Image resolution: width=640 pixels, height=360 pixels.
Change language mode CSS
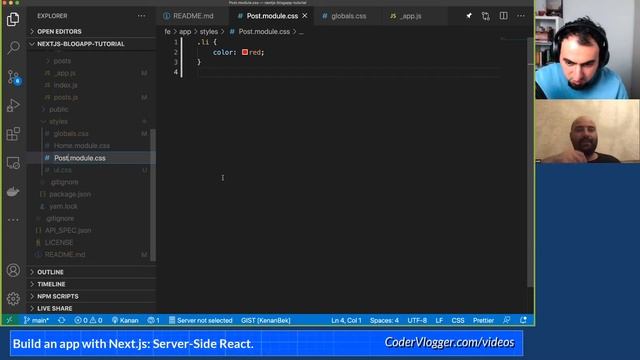click(458, 320)
